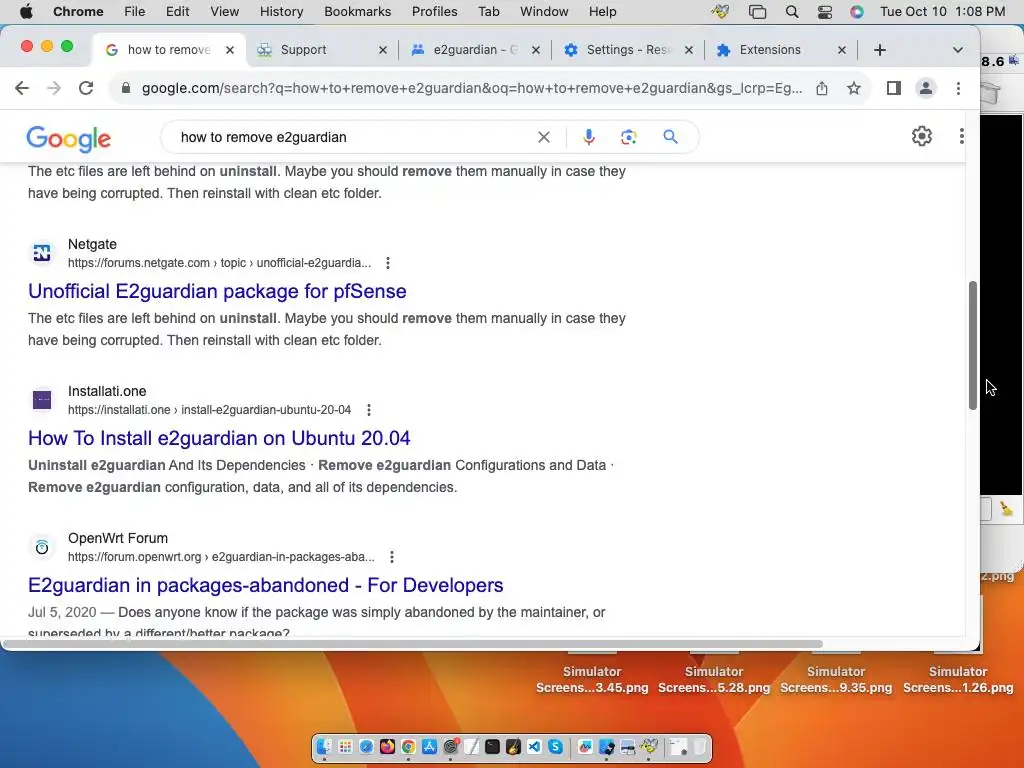Close the Support tab
Screen dimensions: 1024x768
[x=383, y=50]
